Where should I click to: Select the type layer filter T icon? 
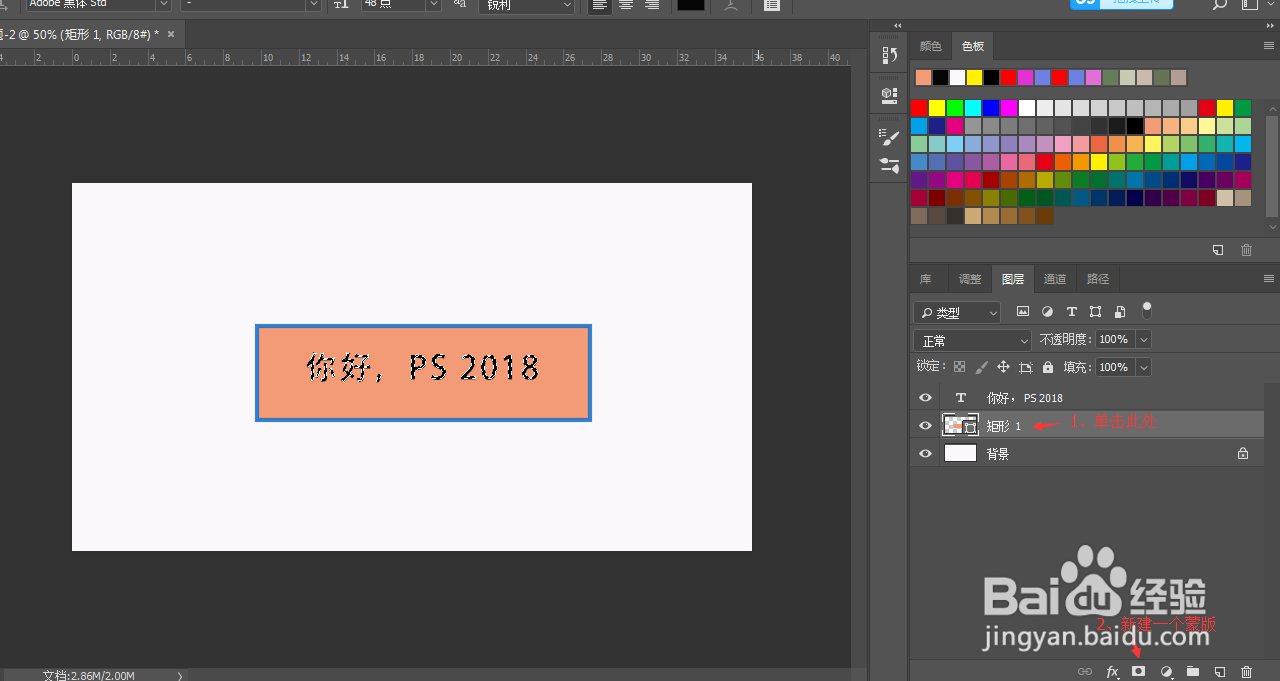pyautogui.click(x=1071, y=311)
